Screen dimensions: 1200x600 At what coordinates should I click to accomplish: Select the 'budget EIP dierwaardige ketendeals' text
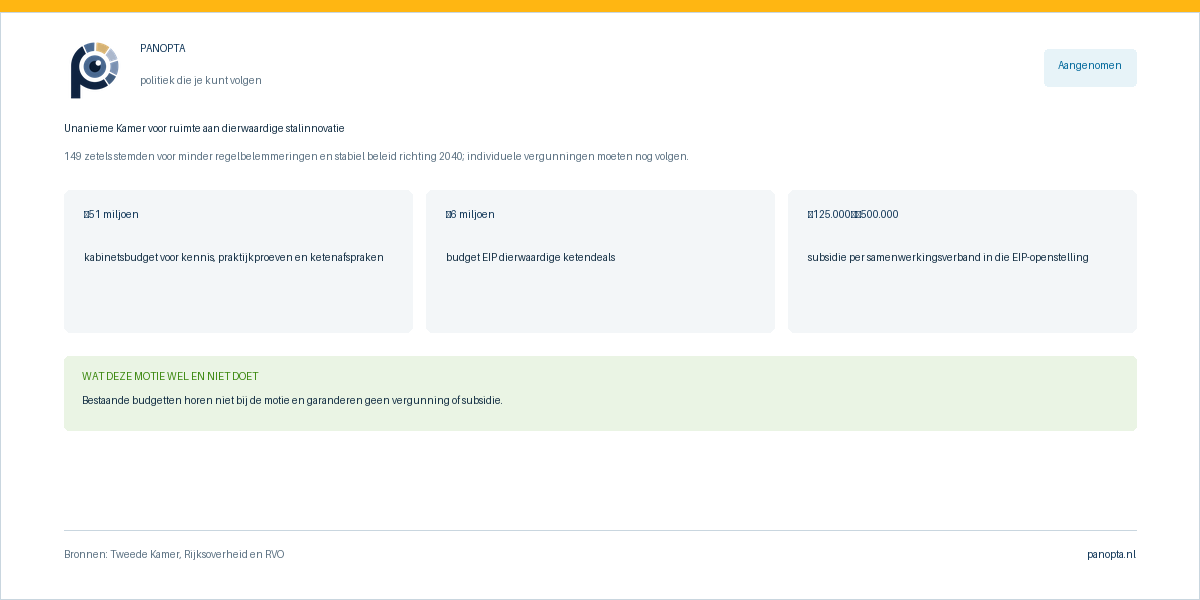(x=530, y=257)
